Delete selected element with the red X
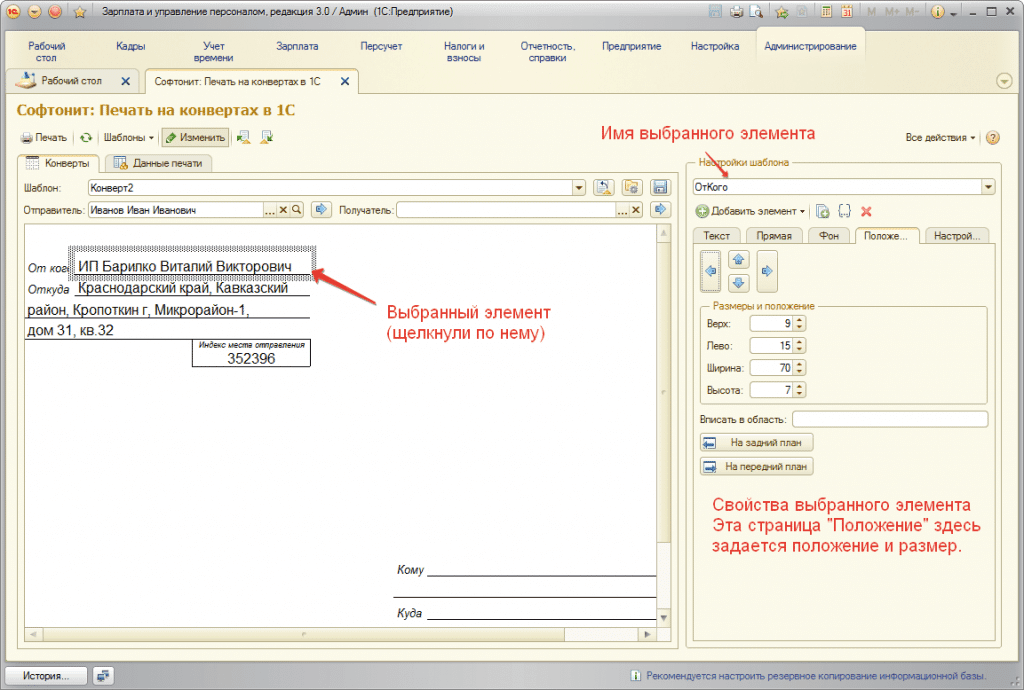Viewport: 1024px width, 690px height. click(866, 212)
